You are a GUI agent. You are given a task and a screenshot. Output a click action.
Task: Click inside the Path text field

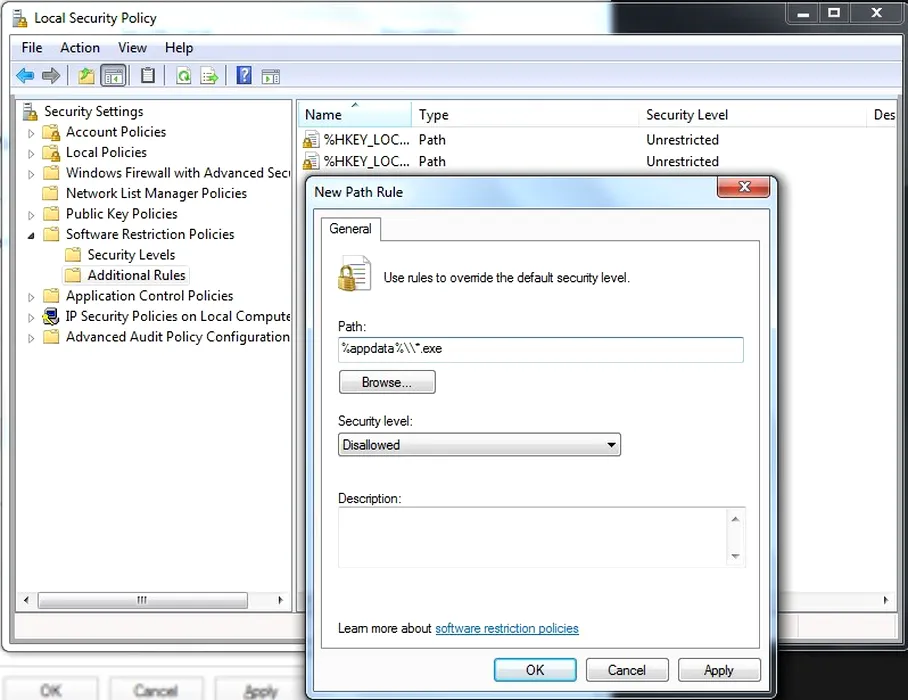[x=540, y=349]
